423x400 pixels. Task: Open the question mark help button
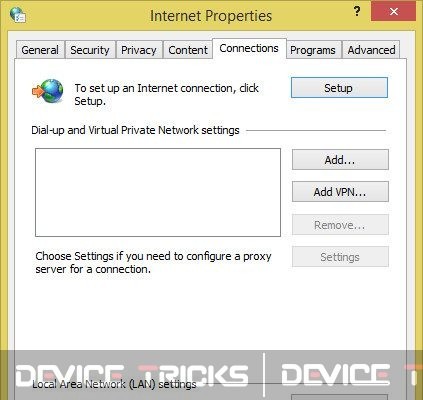pos(357,12)
